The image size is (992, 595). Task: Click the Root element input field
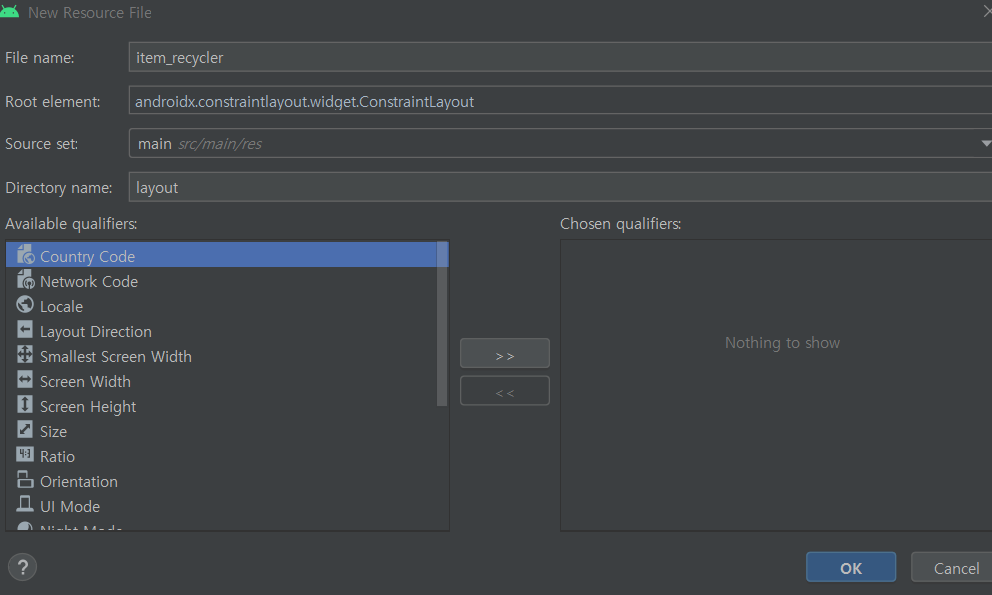[x=561, y=101]
